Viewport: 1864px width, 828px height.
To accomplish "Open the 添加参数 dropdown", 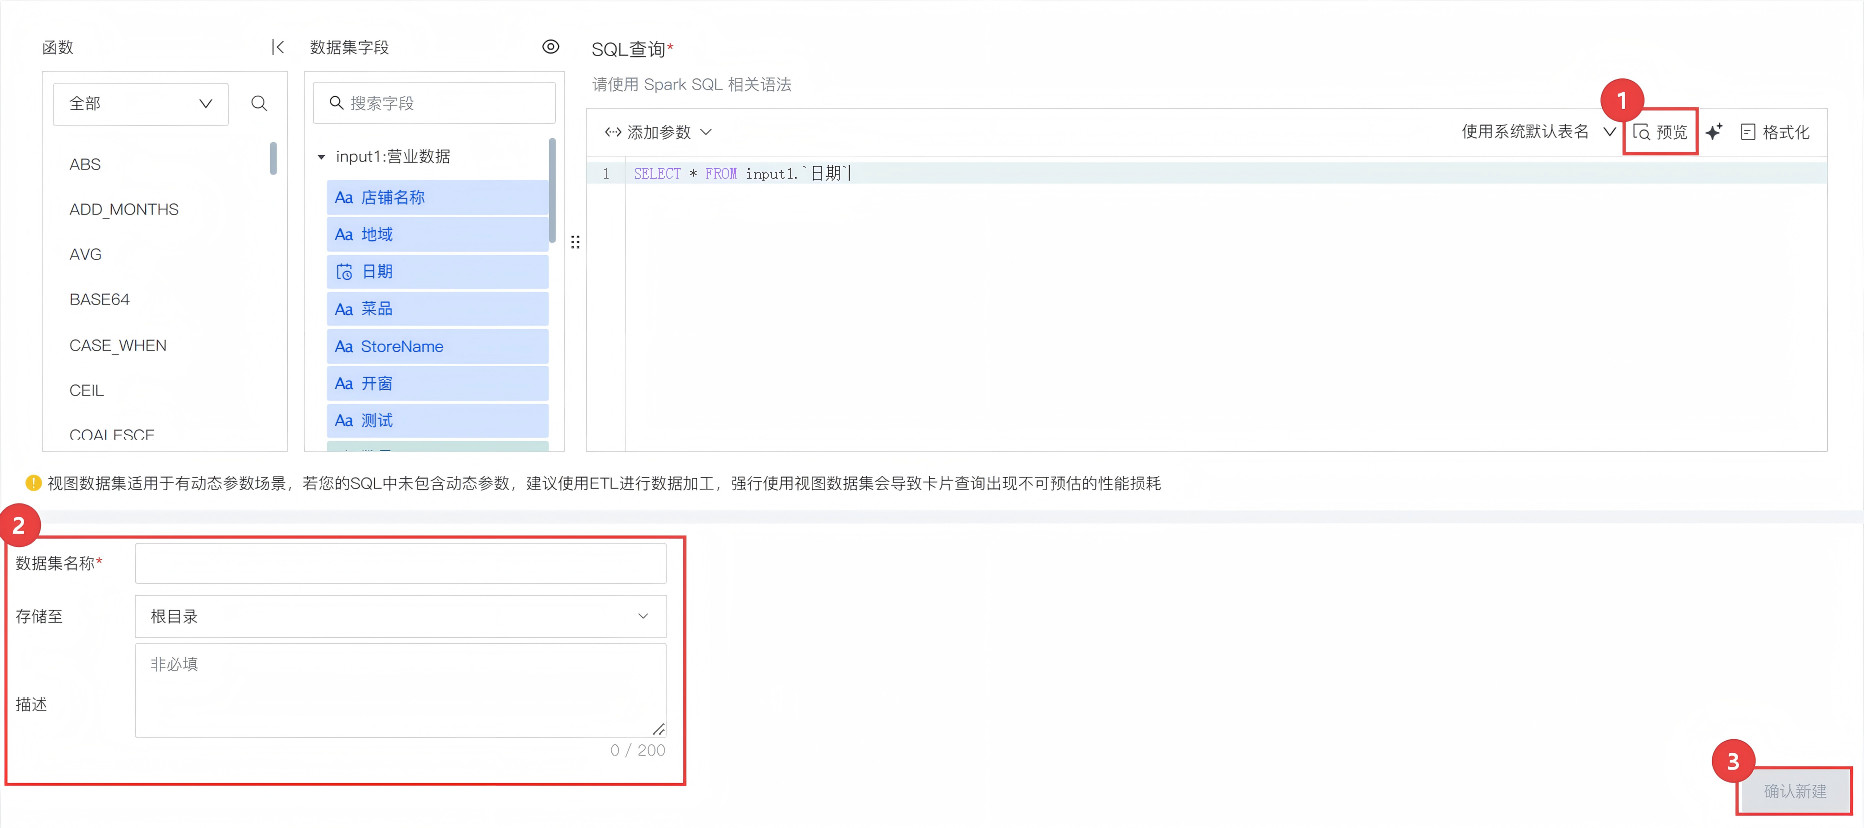I will [x=658, y=132].
